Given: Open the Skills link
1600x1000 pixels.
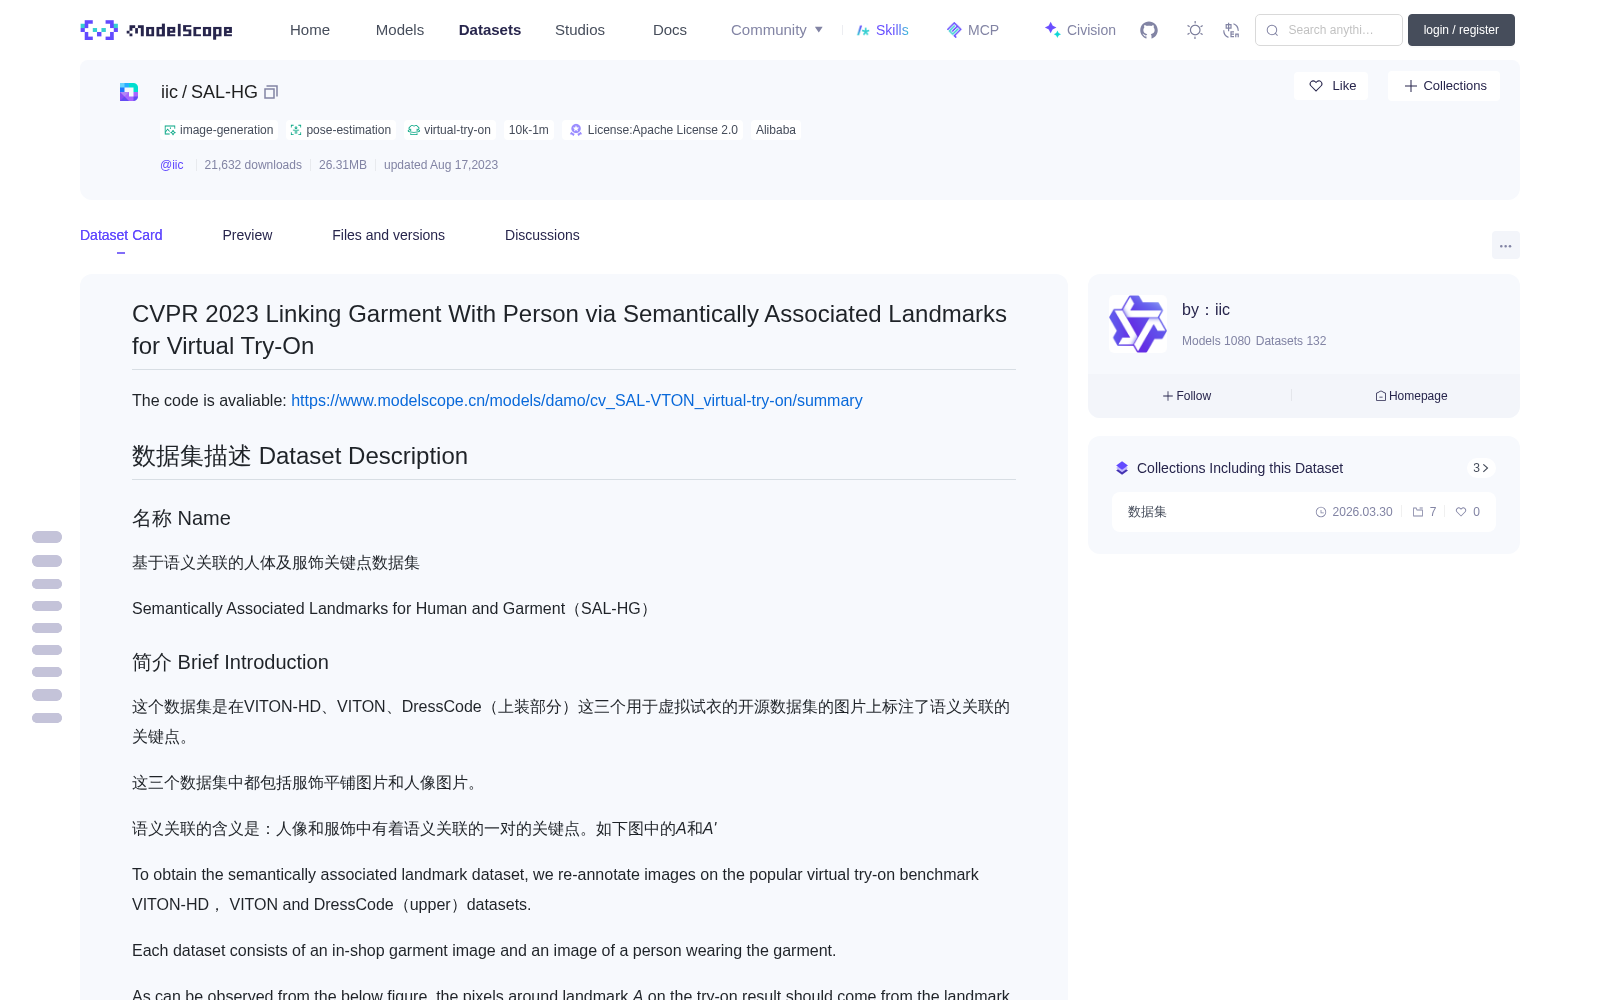Looking at the screenshot, I should 882,30.
